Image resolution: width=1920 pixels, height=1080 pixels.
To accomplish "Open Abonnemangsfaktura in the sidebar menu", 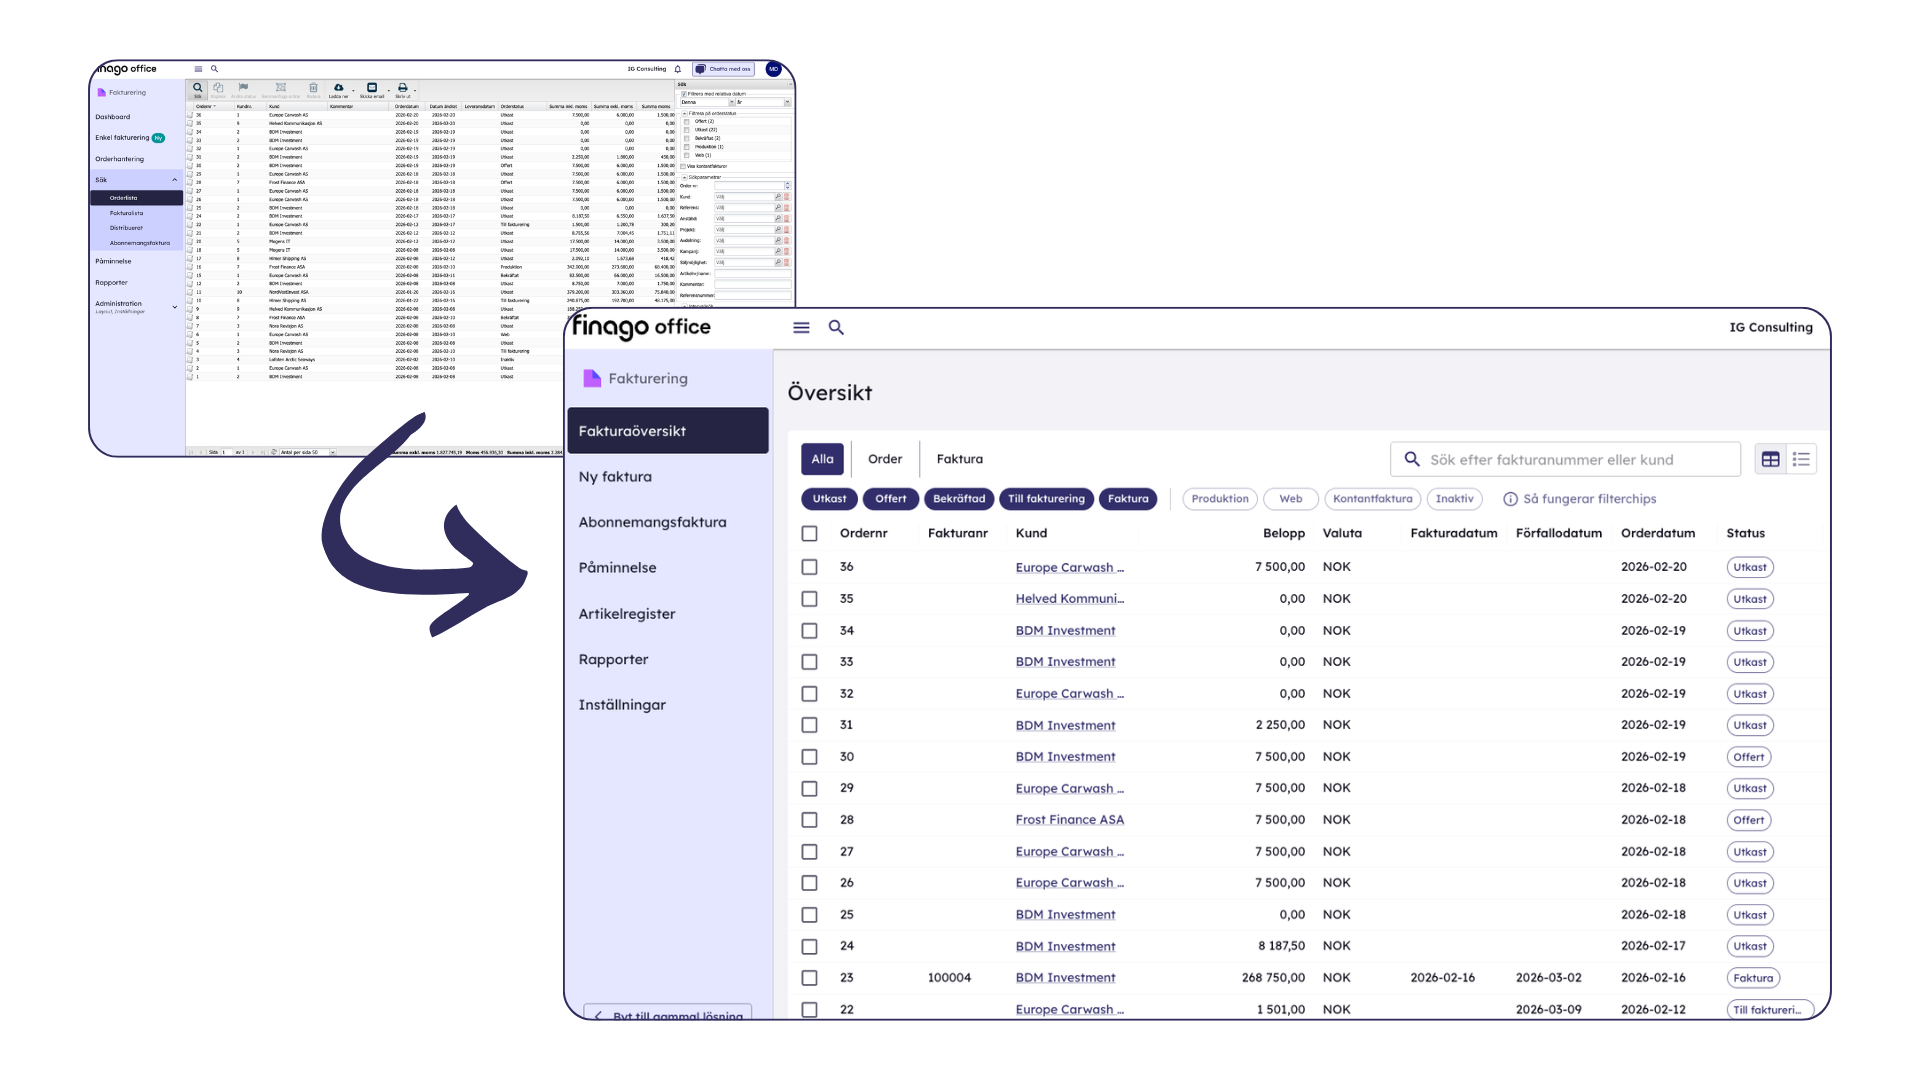I will (x=652, y=522).
